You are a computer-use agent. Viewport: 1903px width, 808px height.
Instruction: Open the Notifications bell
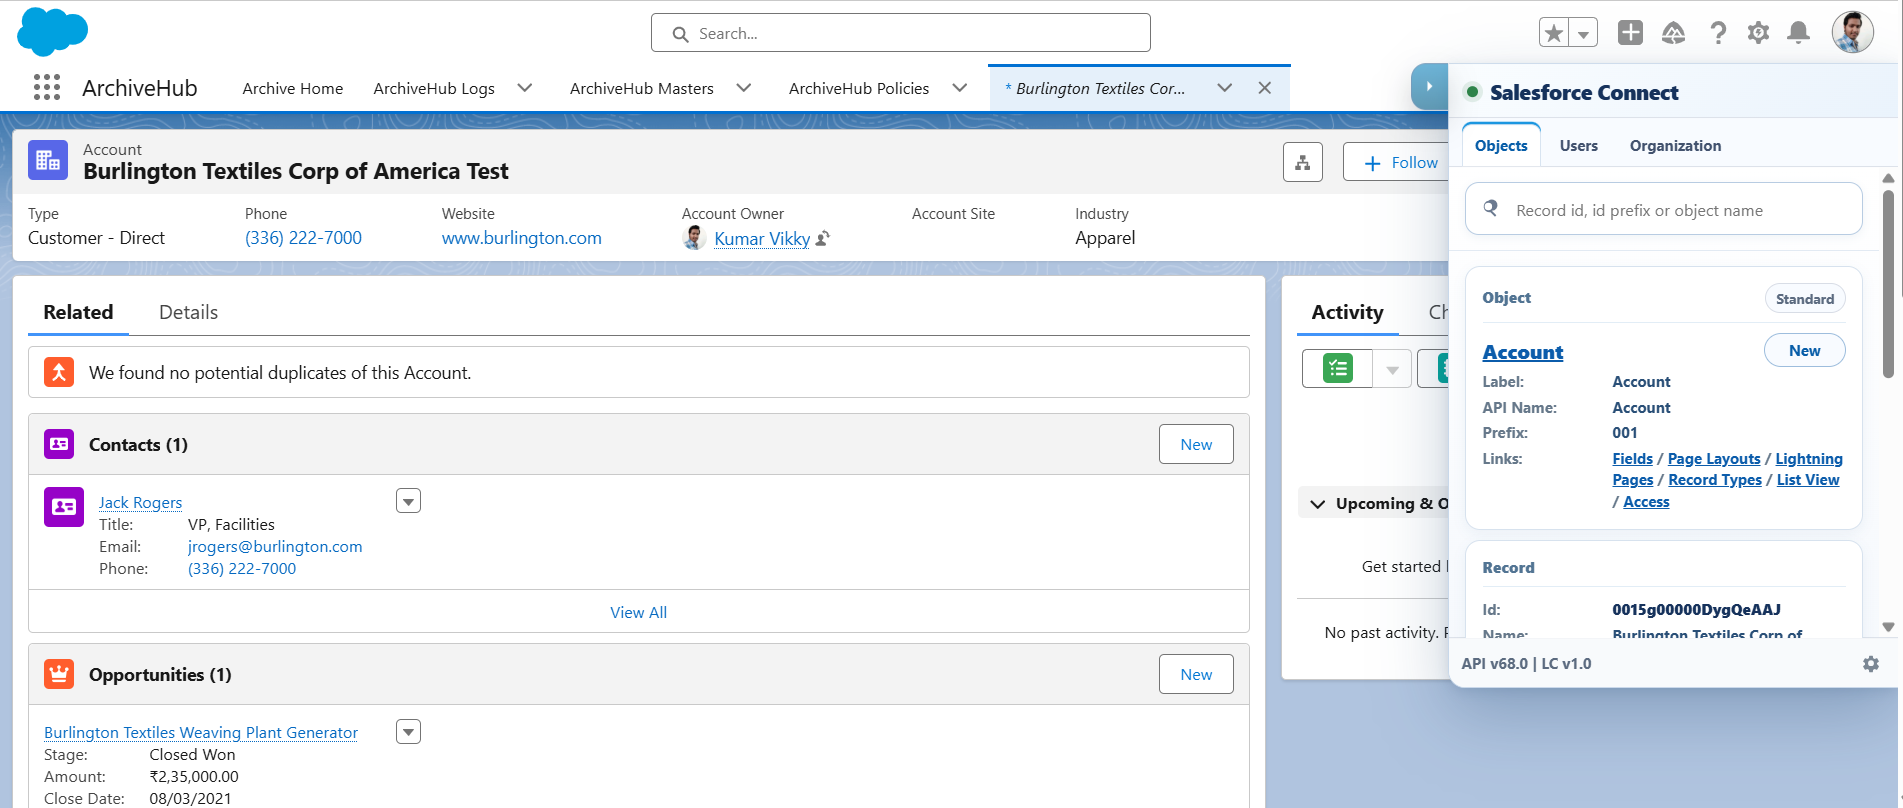coord(1798,33)
